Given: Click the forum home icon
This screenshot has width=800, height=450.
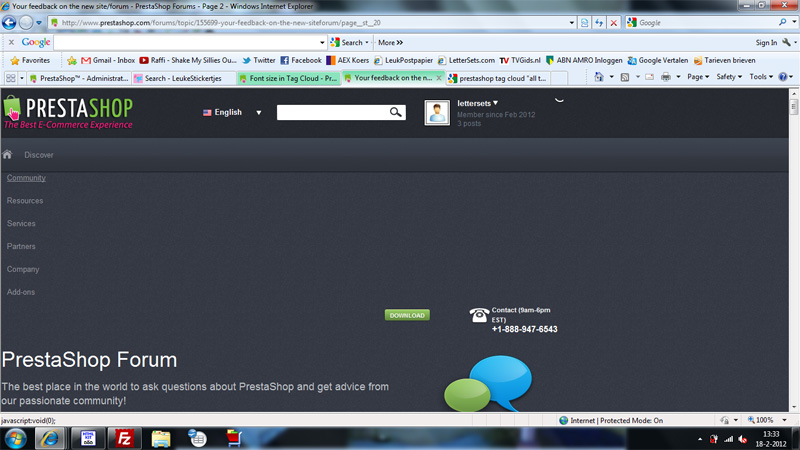Looking at the screenshot, I should click(x=7, y=155).
